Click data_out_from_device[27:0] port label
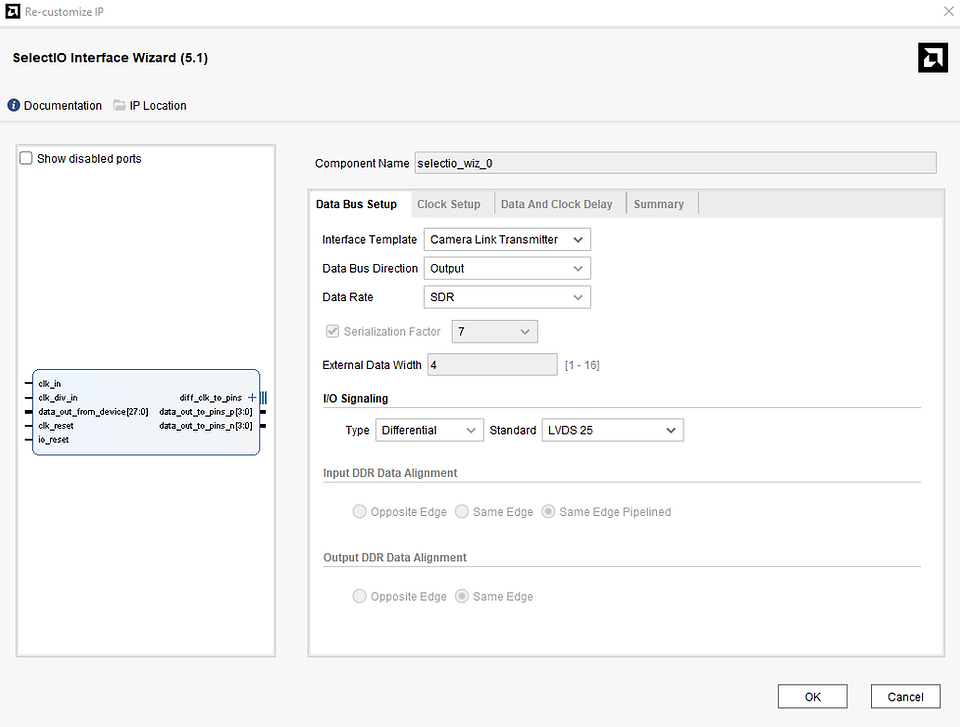 (x=93, y=412)
